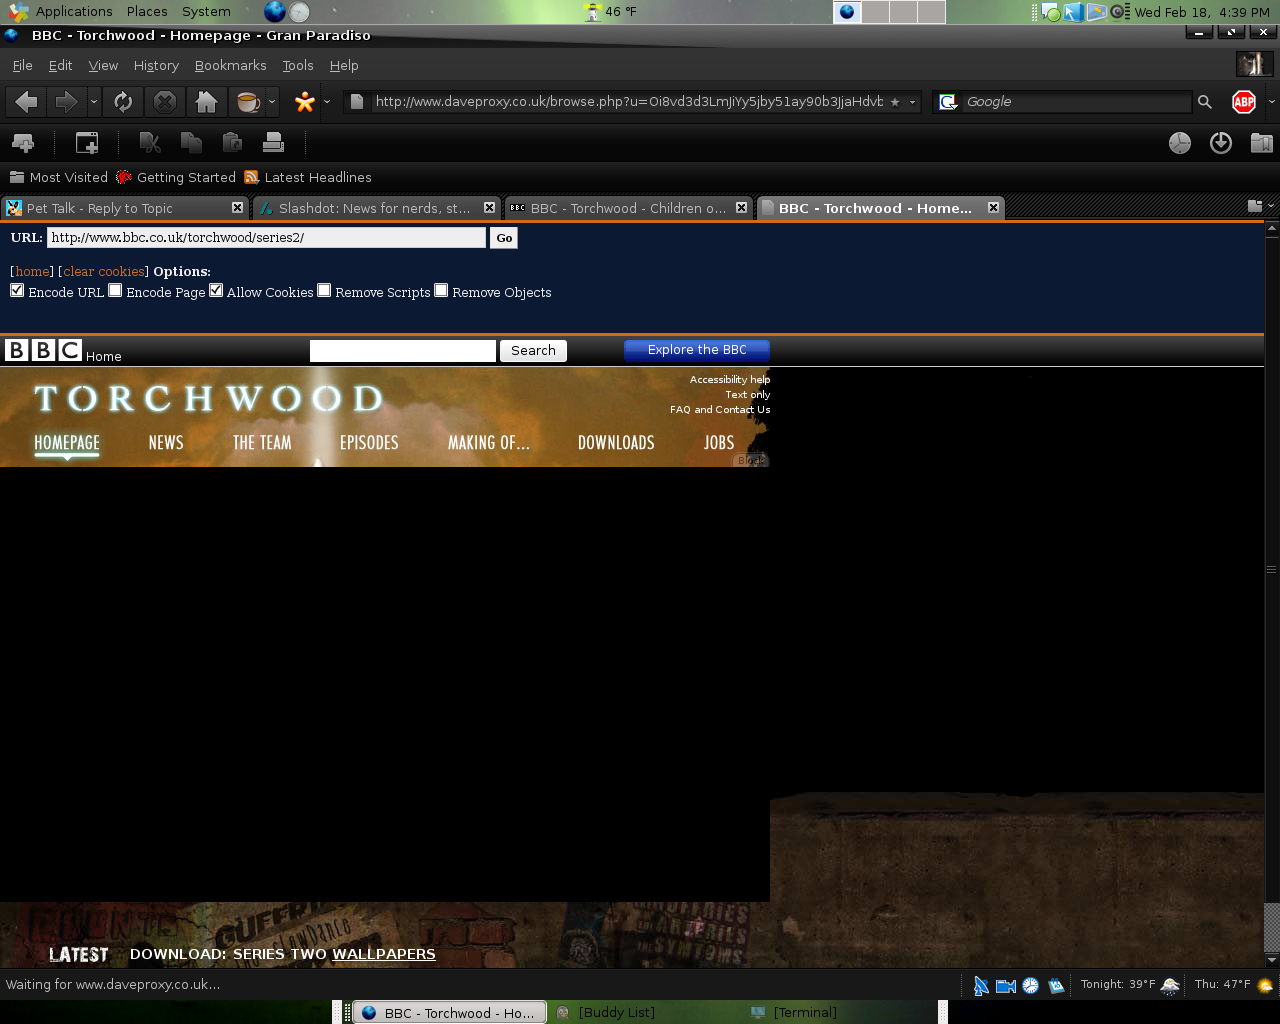This screenshot has height=1024, width=1280.
Task: Go back with the Back arrow button
Action: point(27,102)
